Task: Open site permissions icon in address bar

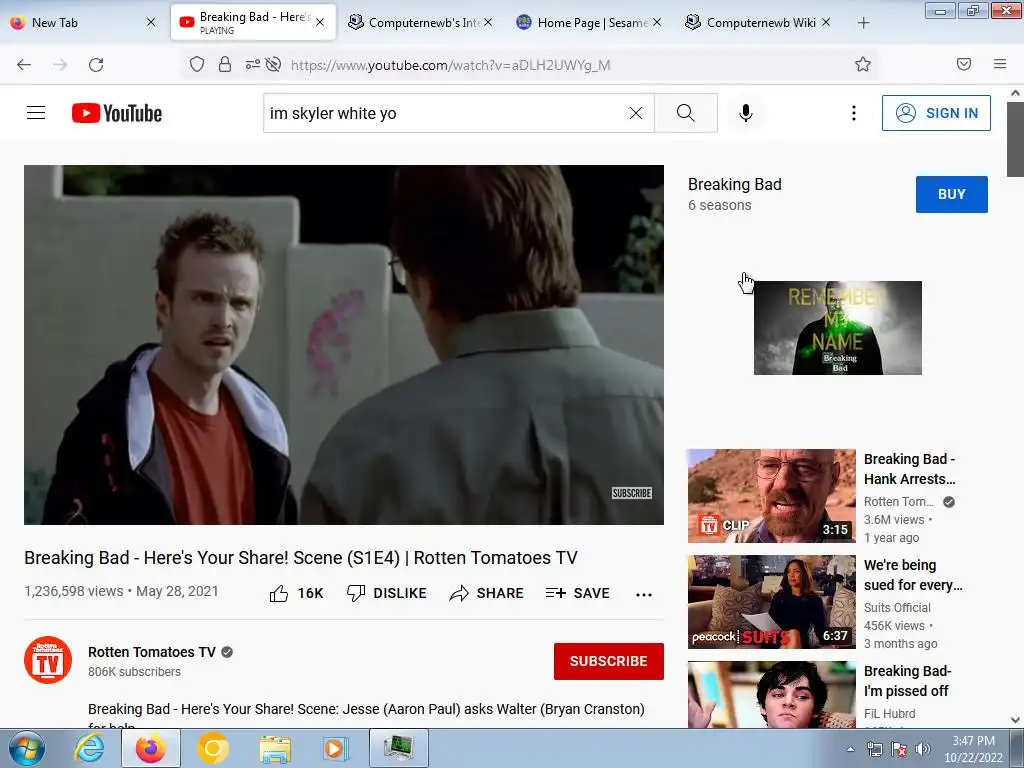Action: pos(252,64)
